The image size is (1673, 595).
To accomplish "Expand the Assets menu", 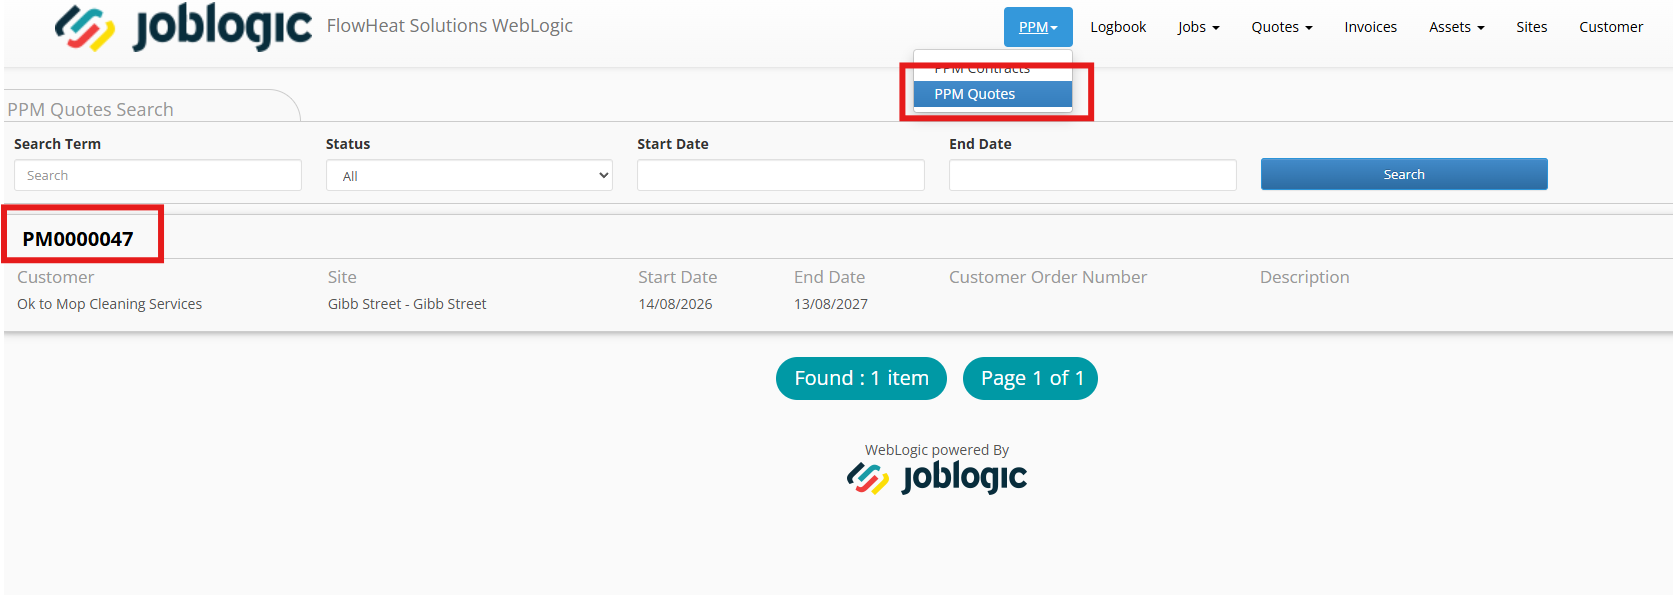I will point(1456,27).
